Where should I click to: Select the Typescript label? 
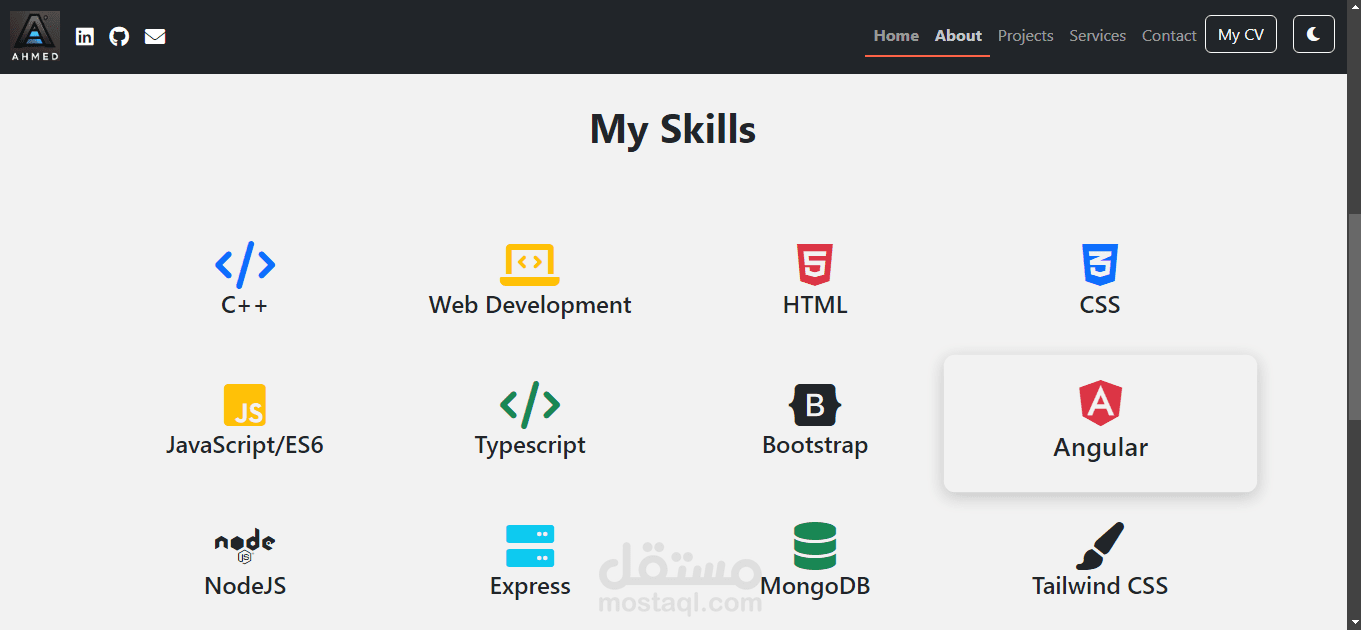pyautogui.click(x=530, y=445)
